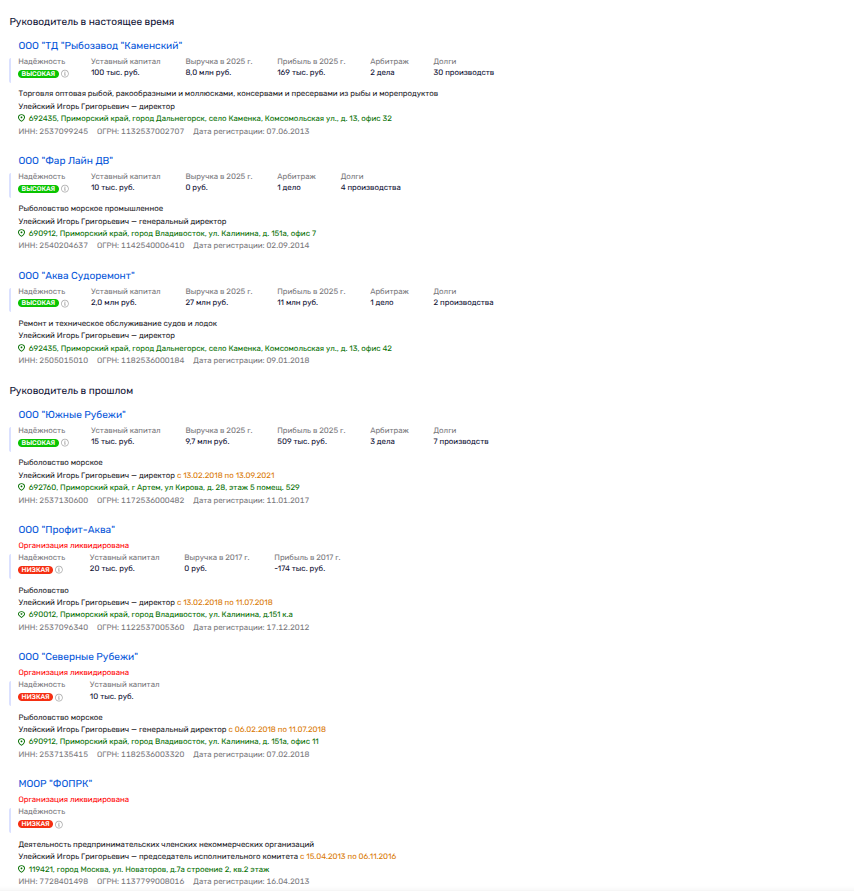Click info icon beside Аква Судоремонт reliability badge
The image size is (854, 891).
[x=65, y=303]
